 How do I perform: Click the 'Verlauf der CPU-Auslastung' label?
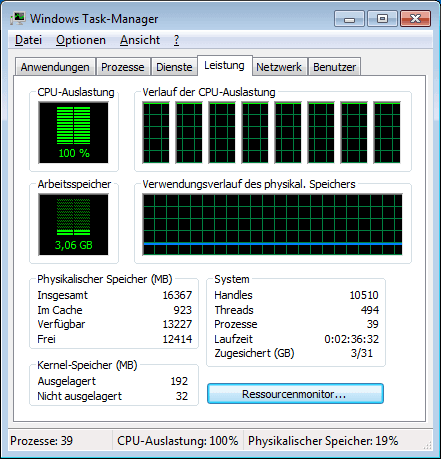click(x=209, y=92)
